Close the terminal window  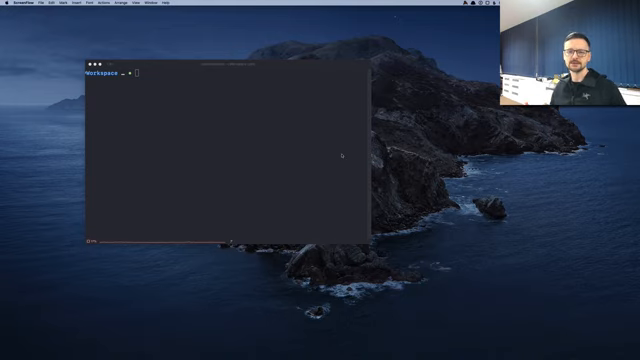[x=90, y=64]
